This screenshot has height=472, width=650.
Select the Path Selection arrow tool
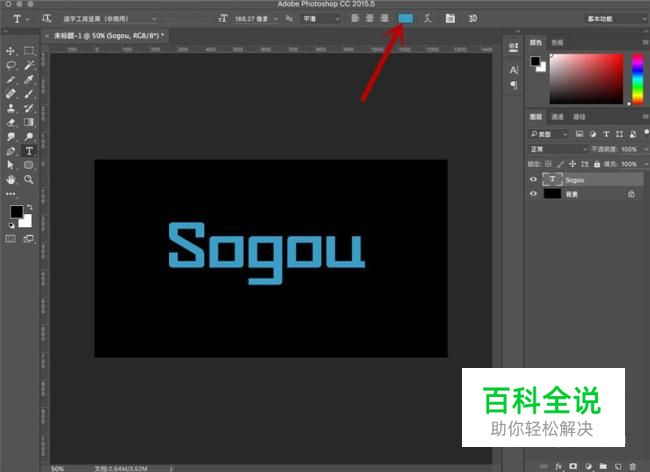(10, 165)
